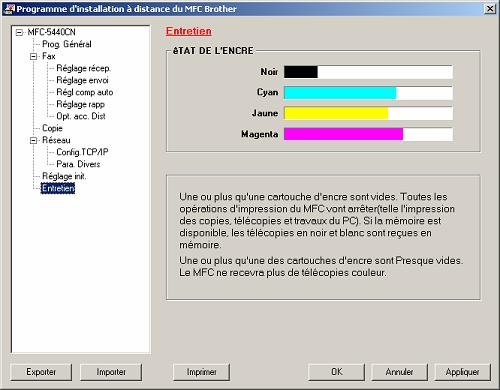Collapse the MFC-5440CN root node
The image size is (500, 390).
tap(19, 32)
